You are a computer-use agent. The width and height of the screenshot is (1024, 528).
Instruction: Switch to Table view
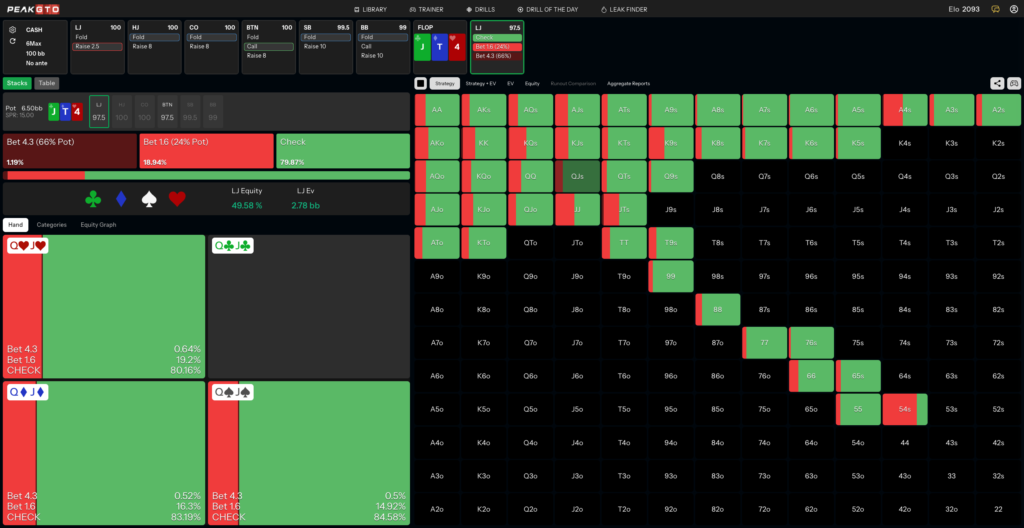click(x=46, y=83)
